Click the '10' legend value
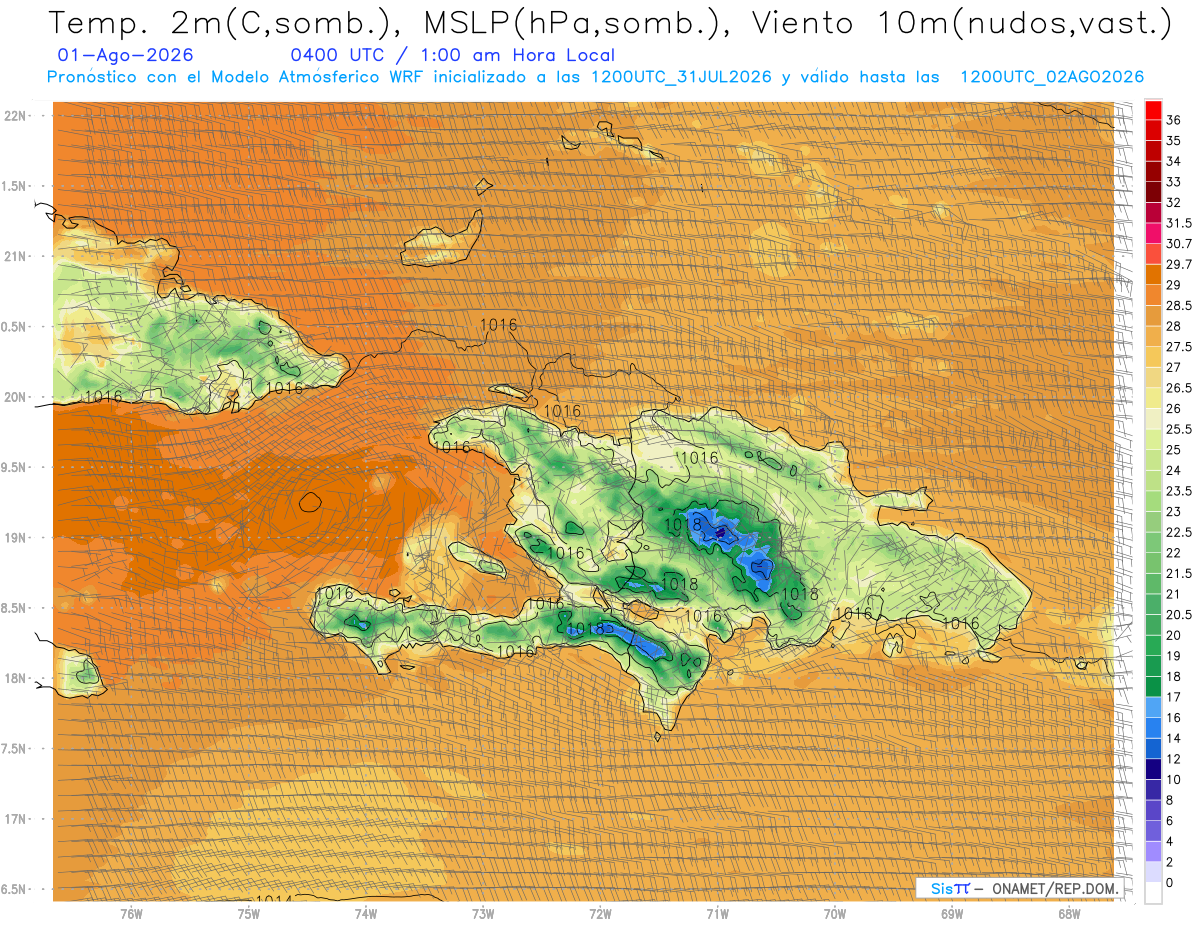 click(x=1174, y=779)
